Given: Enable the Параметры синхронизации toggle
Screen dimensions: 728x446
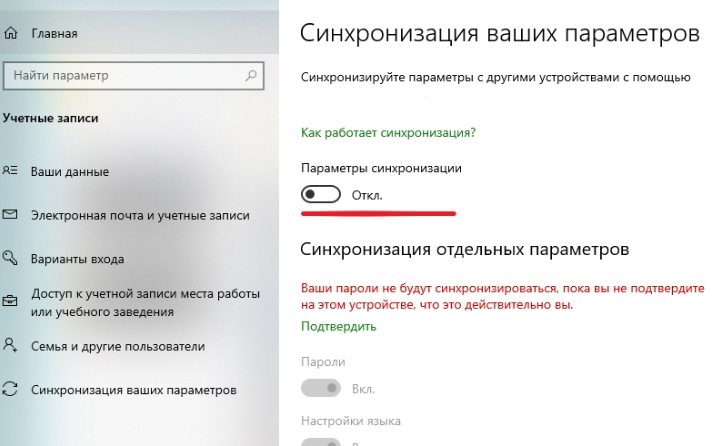Looking at the screenshot, I should tap(321, 194).
